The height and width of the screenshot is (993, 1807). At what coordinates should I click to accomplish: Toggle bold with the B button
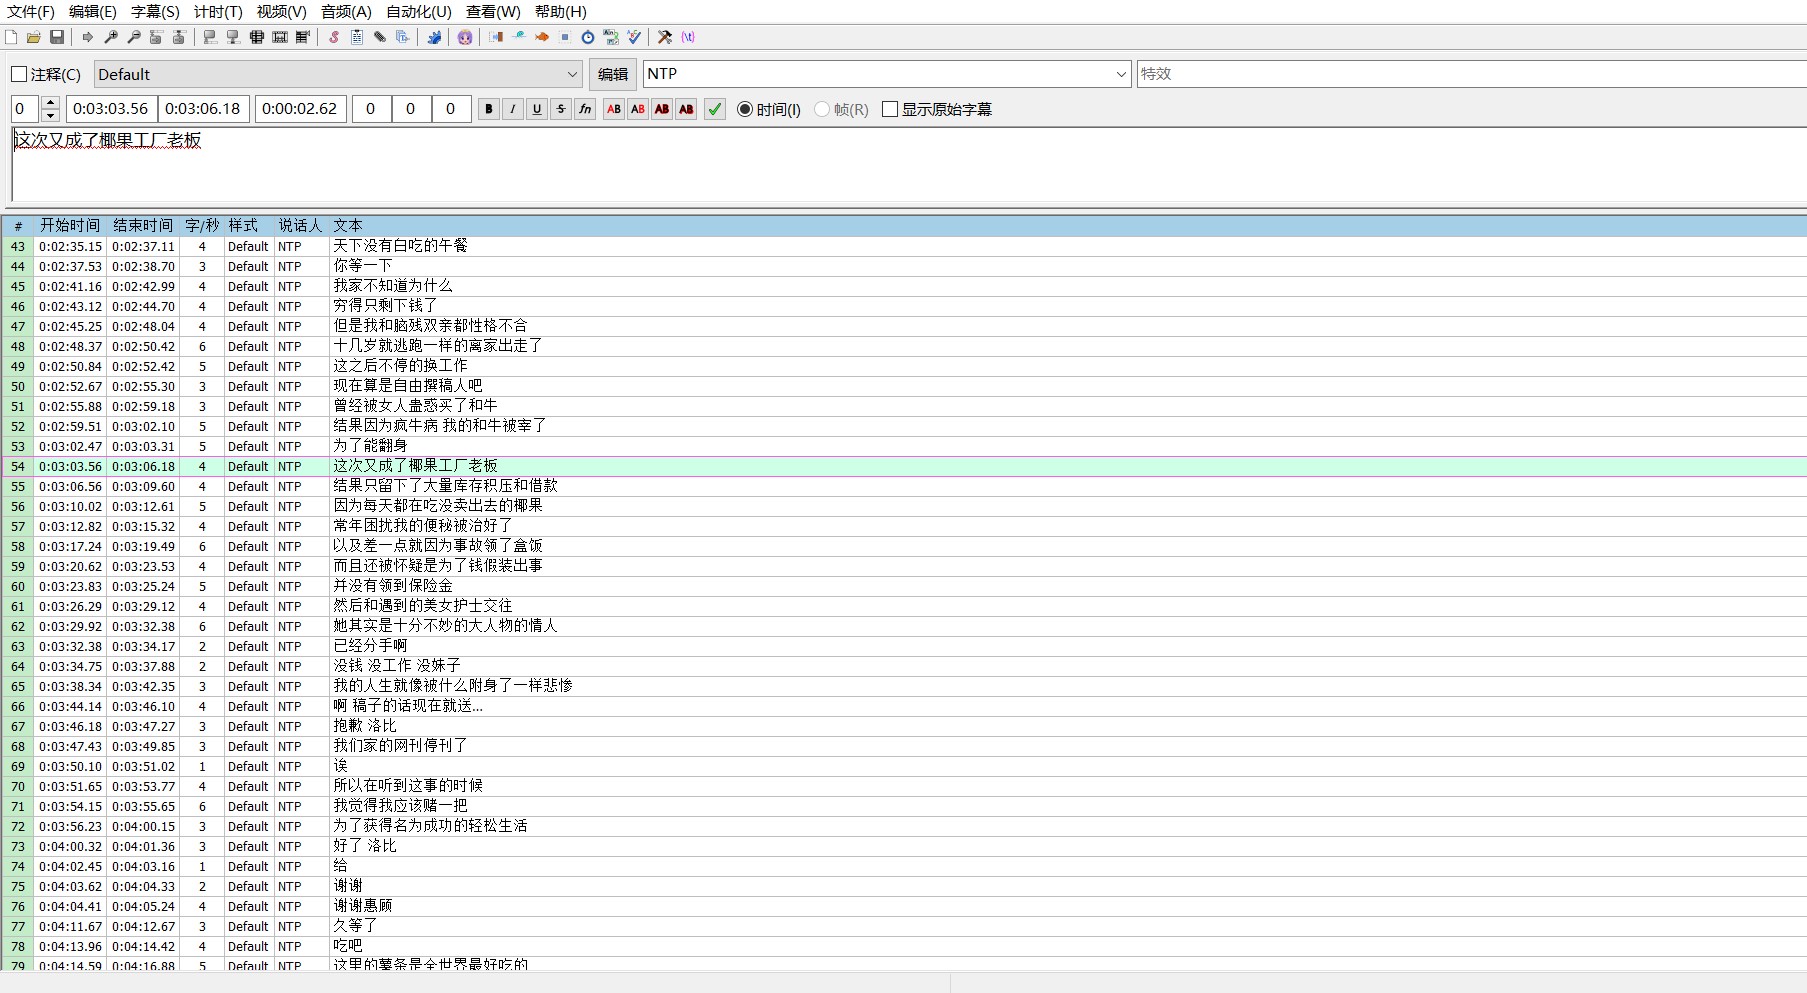(x=489, y=109)
